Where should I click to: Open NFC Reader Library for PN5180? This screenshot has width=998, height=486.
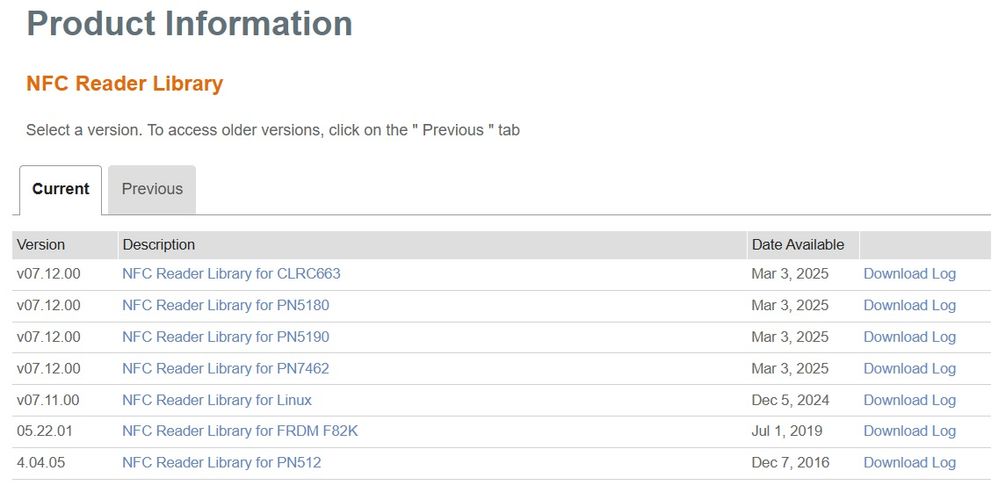pyautogui.click(x=225, y=305)
